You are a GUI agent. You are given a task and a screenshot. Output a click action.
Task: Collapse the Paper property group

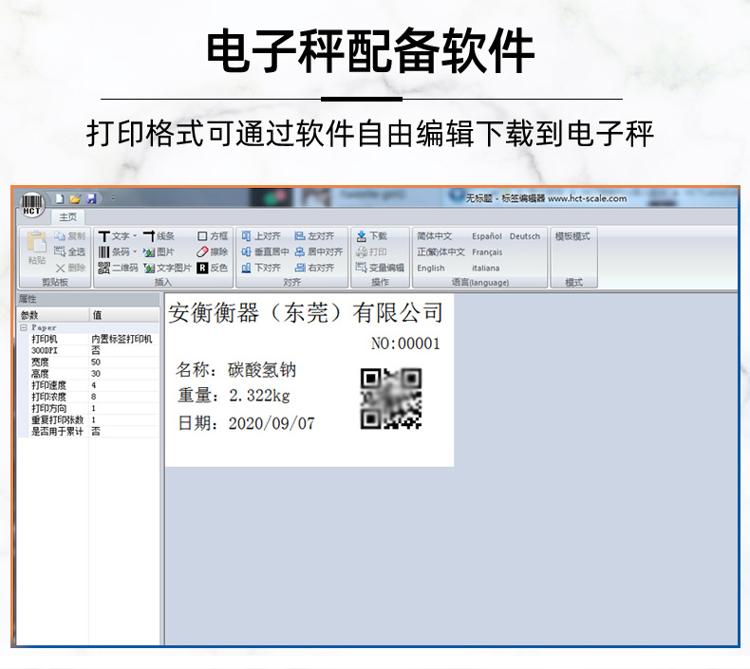click(24, 328)
